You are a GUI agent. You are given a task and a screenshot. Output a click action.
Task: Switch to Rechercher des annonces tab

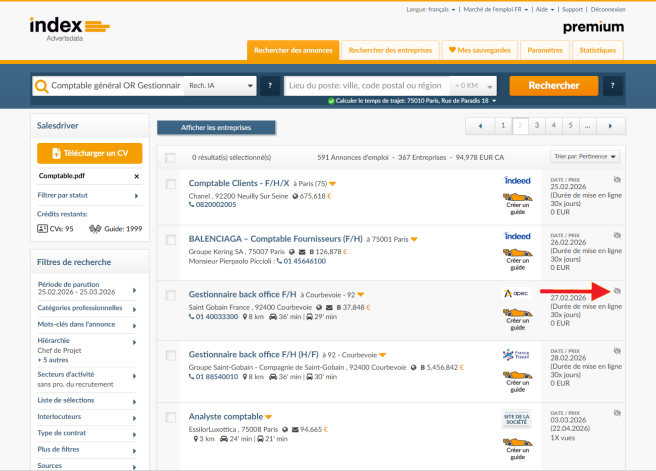(293, 50)
